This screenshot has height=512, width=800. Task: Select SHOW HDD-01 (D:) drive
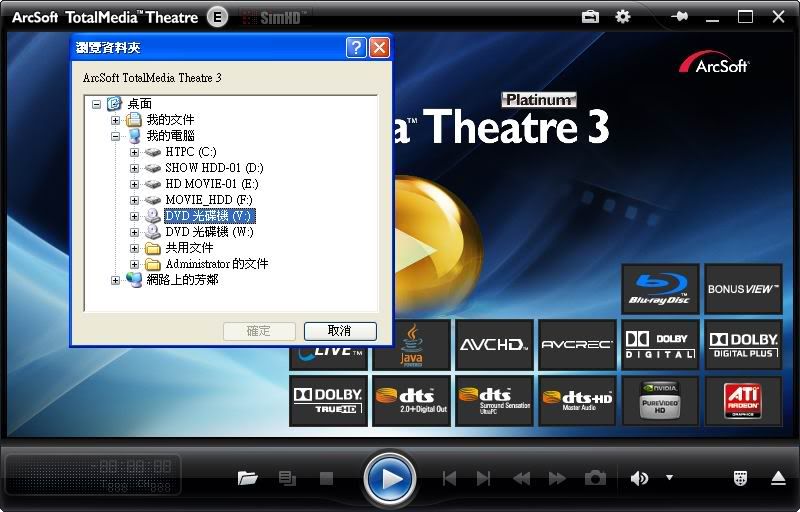(214, 168)
